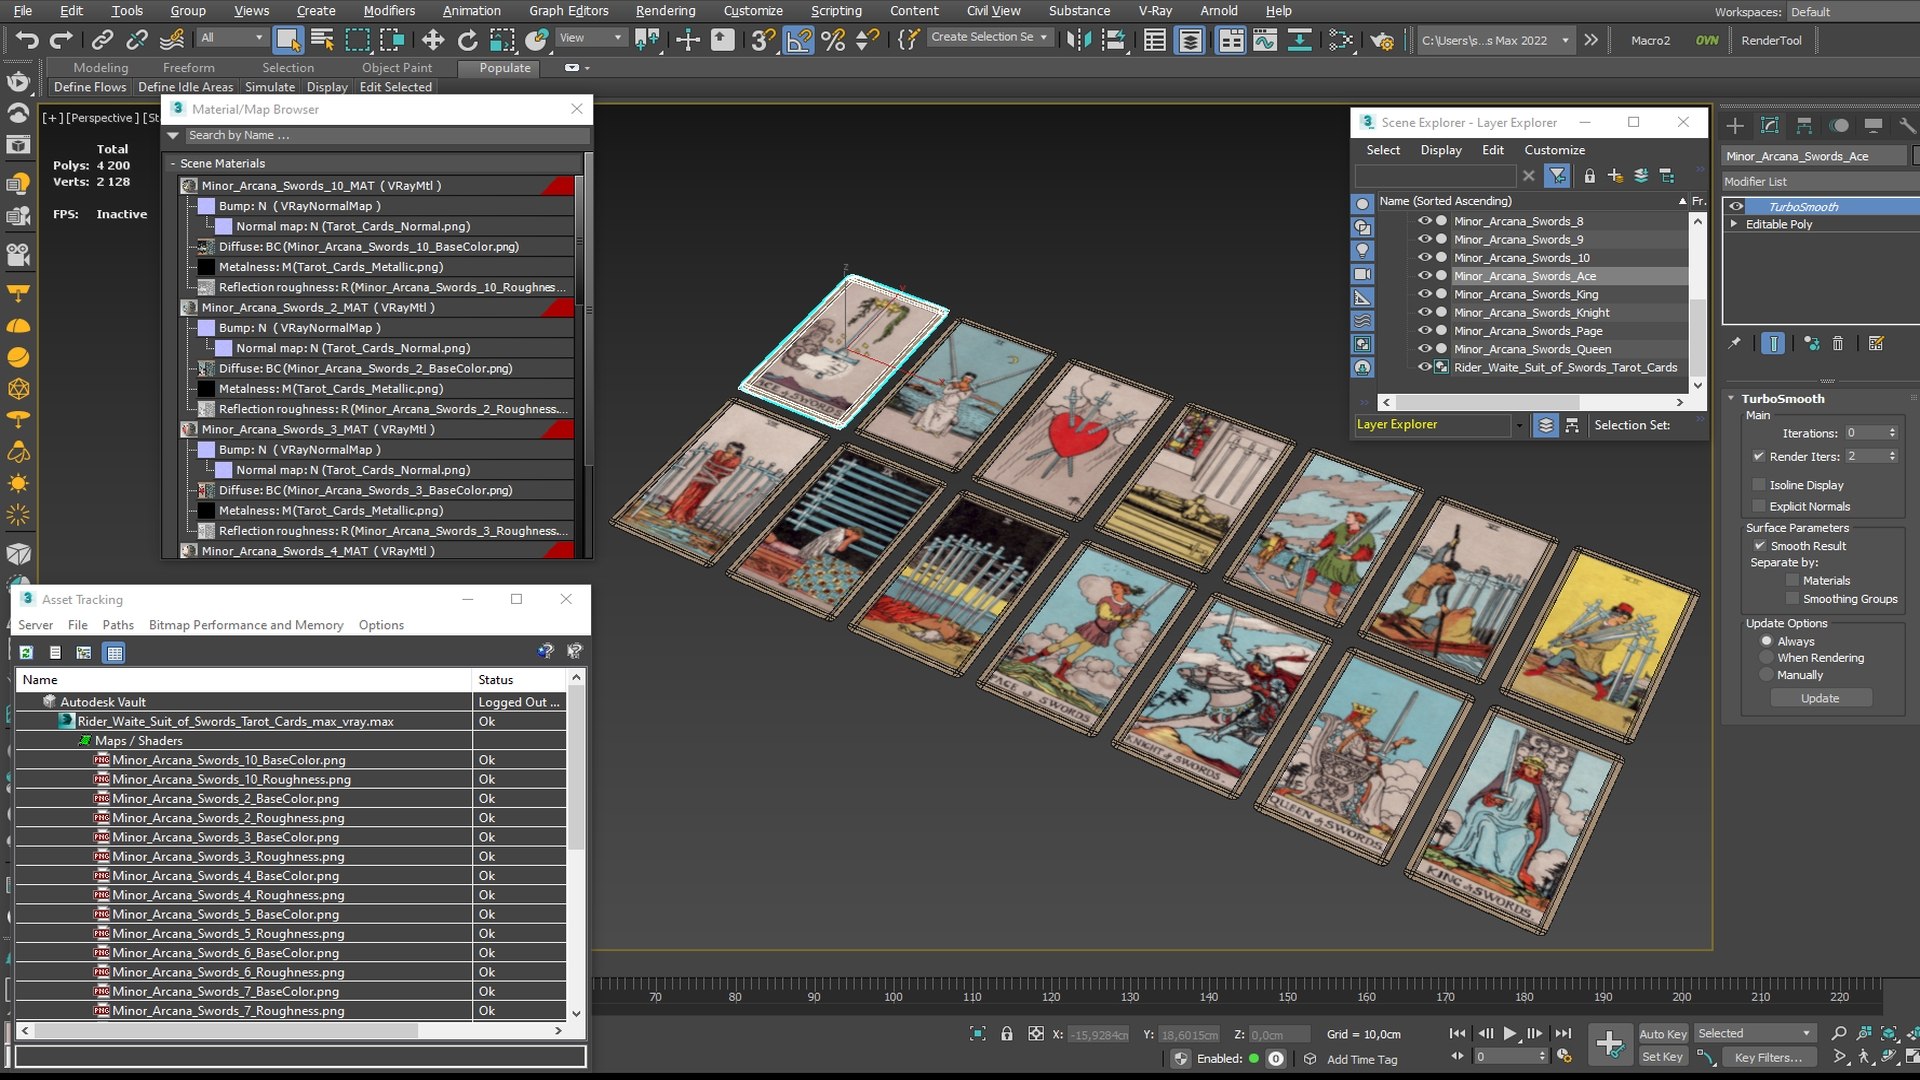Screen dimensions: 1920x1080
Task: Activate the Select and Rotate tool
Action: coord(467,40)
